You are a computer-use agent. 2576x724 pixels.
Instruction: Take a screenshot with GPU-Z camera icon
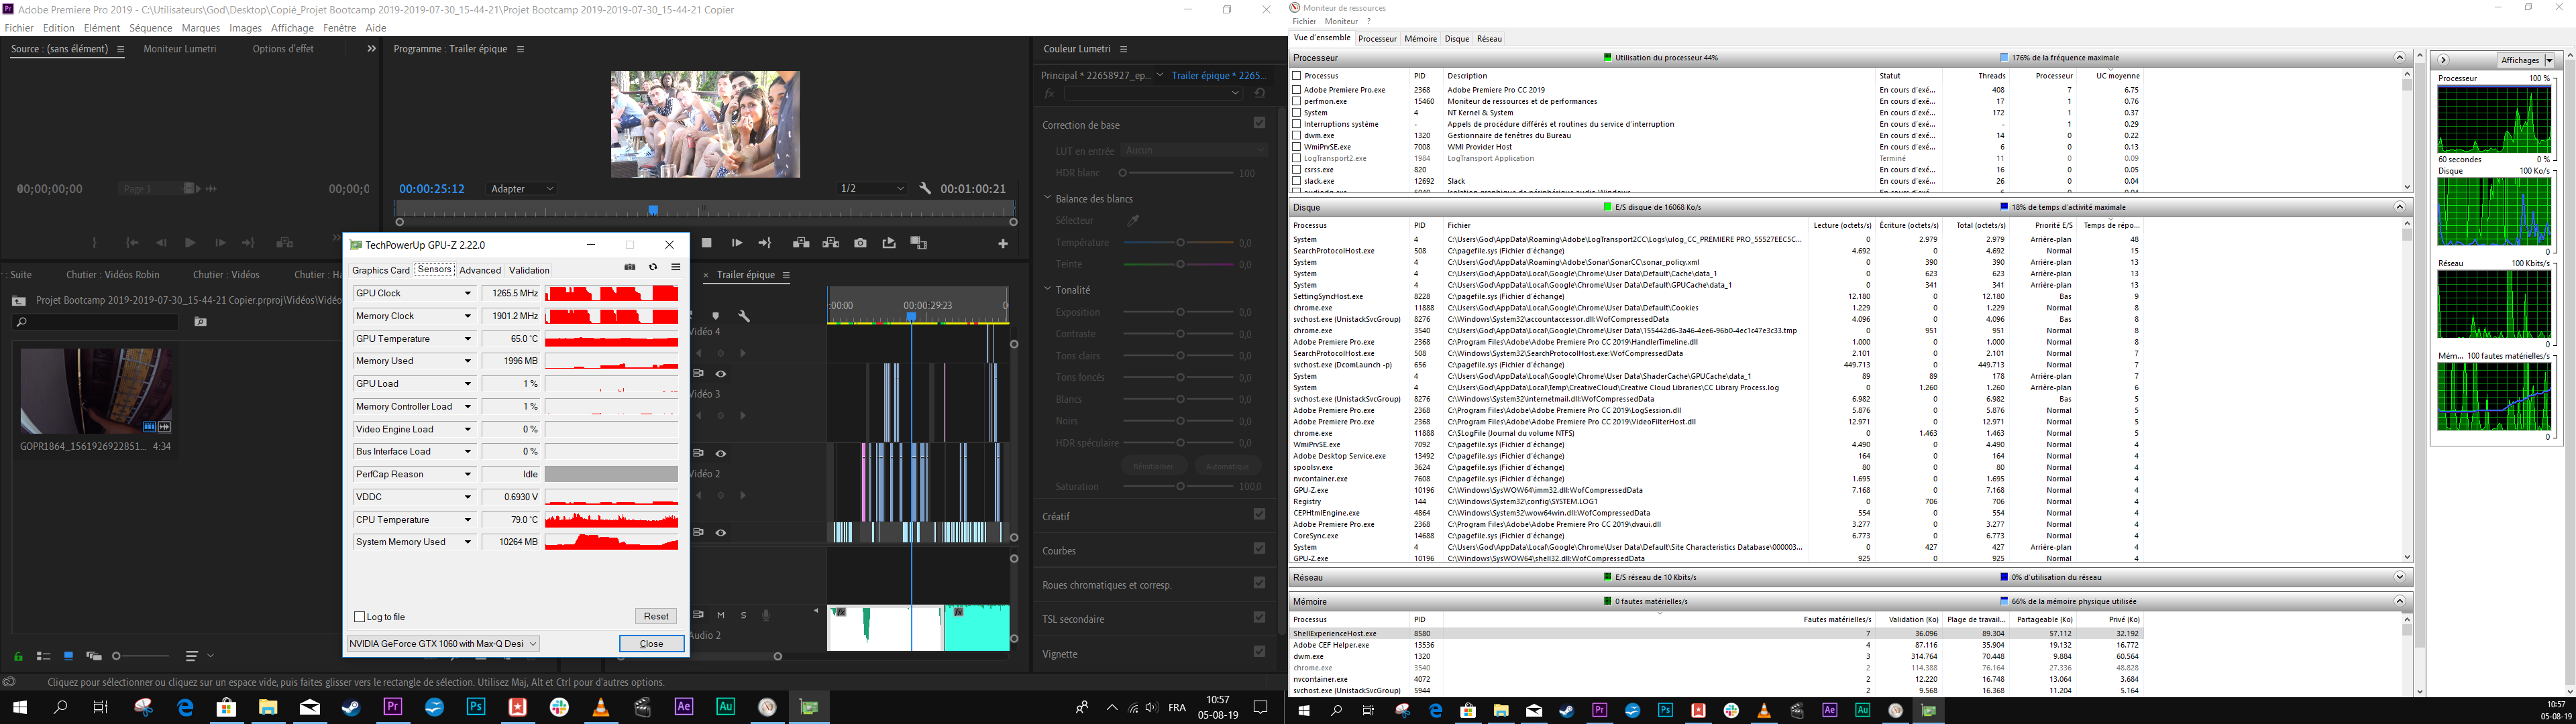click(x=630, y=267)
